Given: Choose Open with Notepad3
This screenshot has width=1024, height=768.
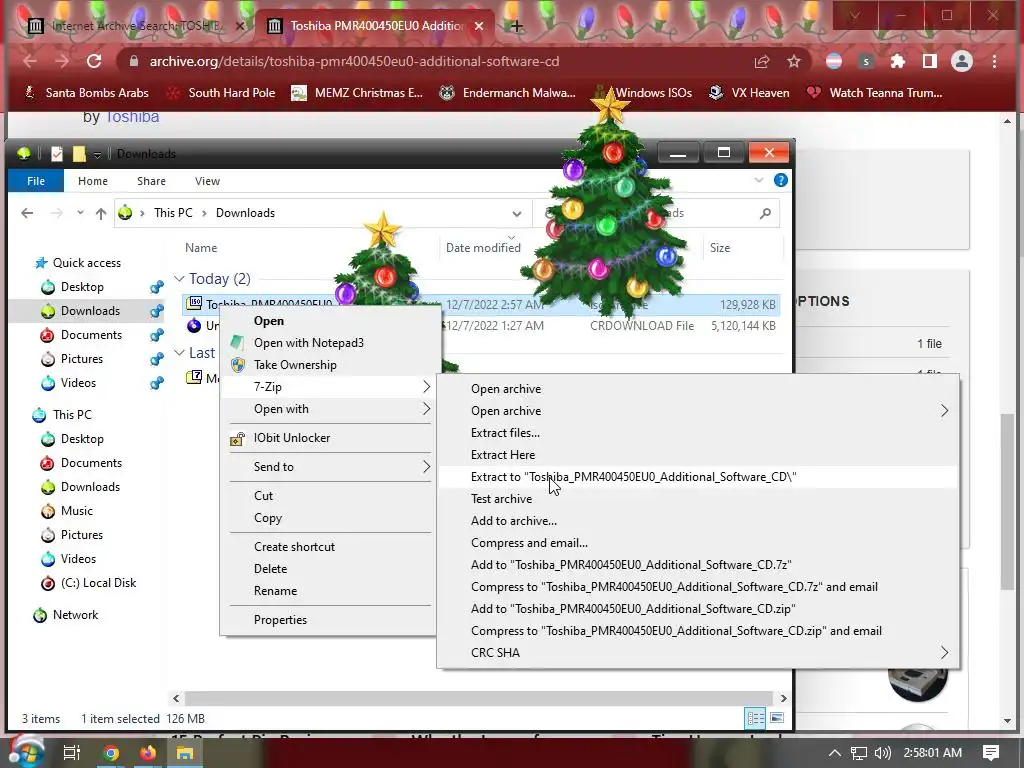Looking at the screenshot, I should pos(328,343).
